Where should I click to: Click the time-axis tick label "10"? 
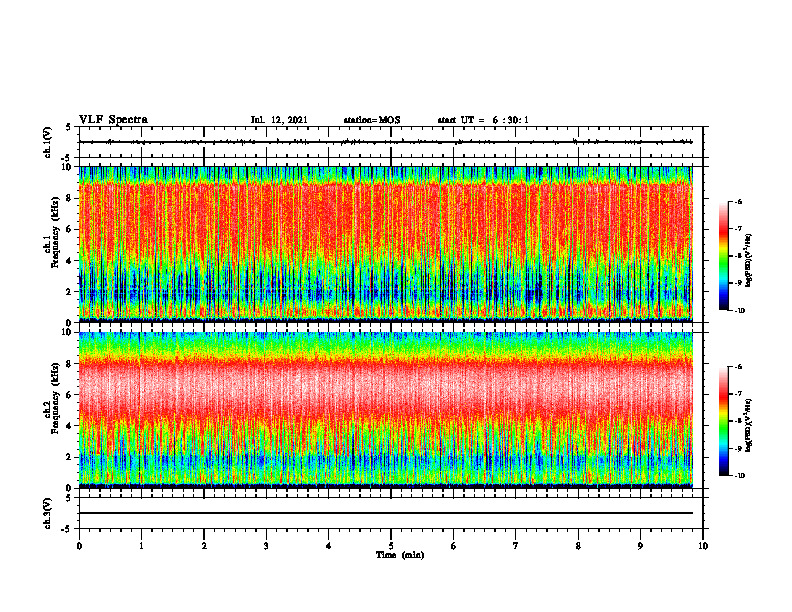(x=703, y=546)
